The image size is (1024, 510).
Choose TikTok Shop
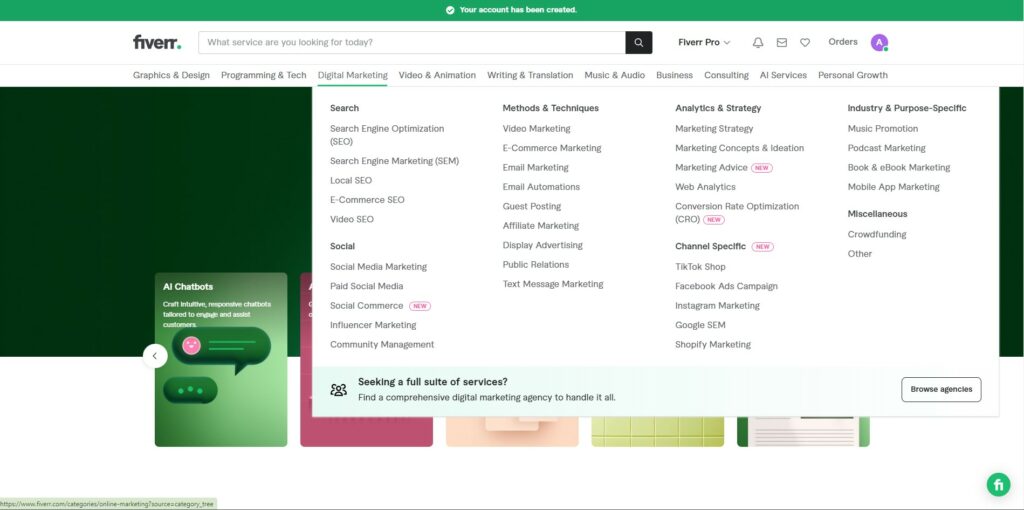(700, 266)
